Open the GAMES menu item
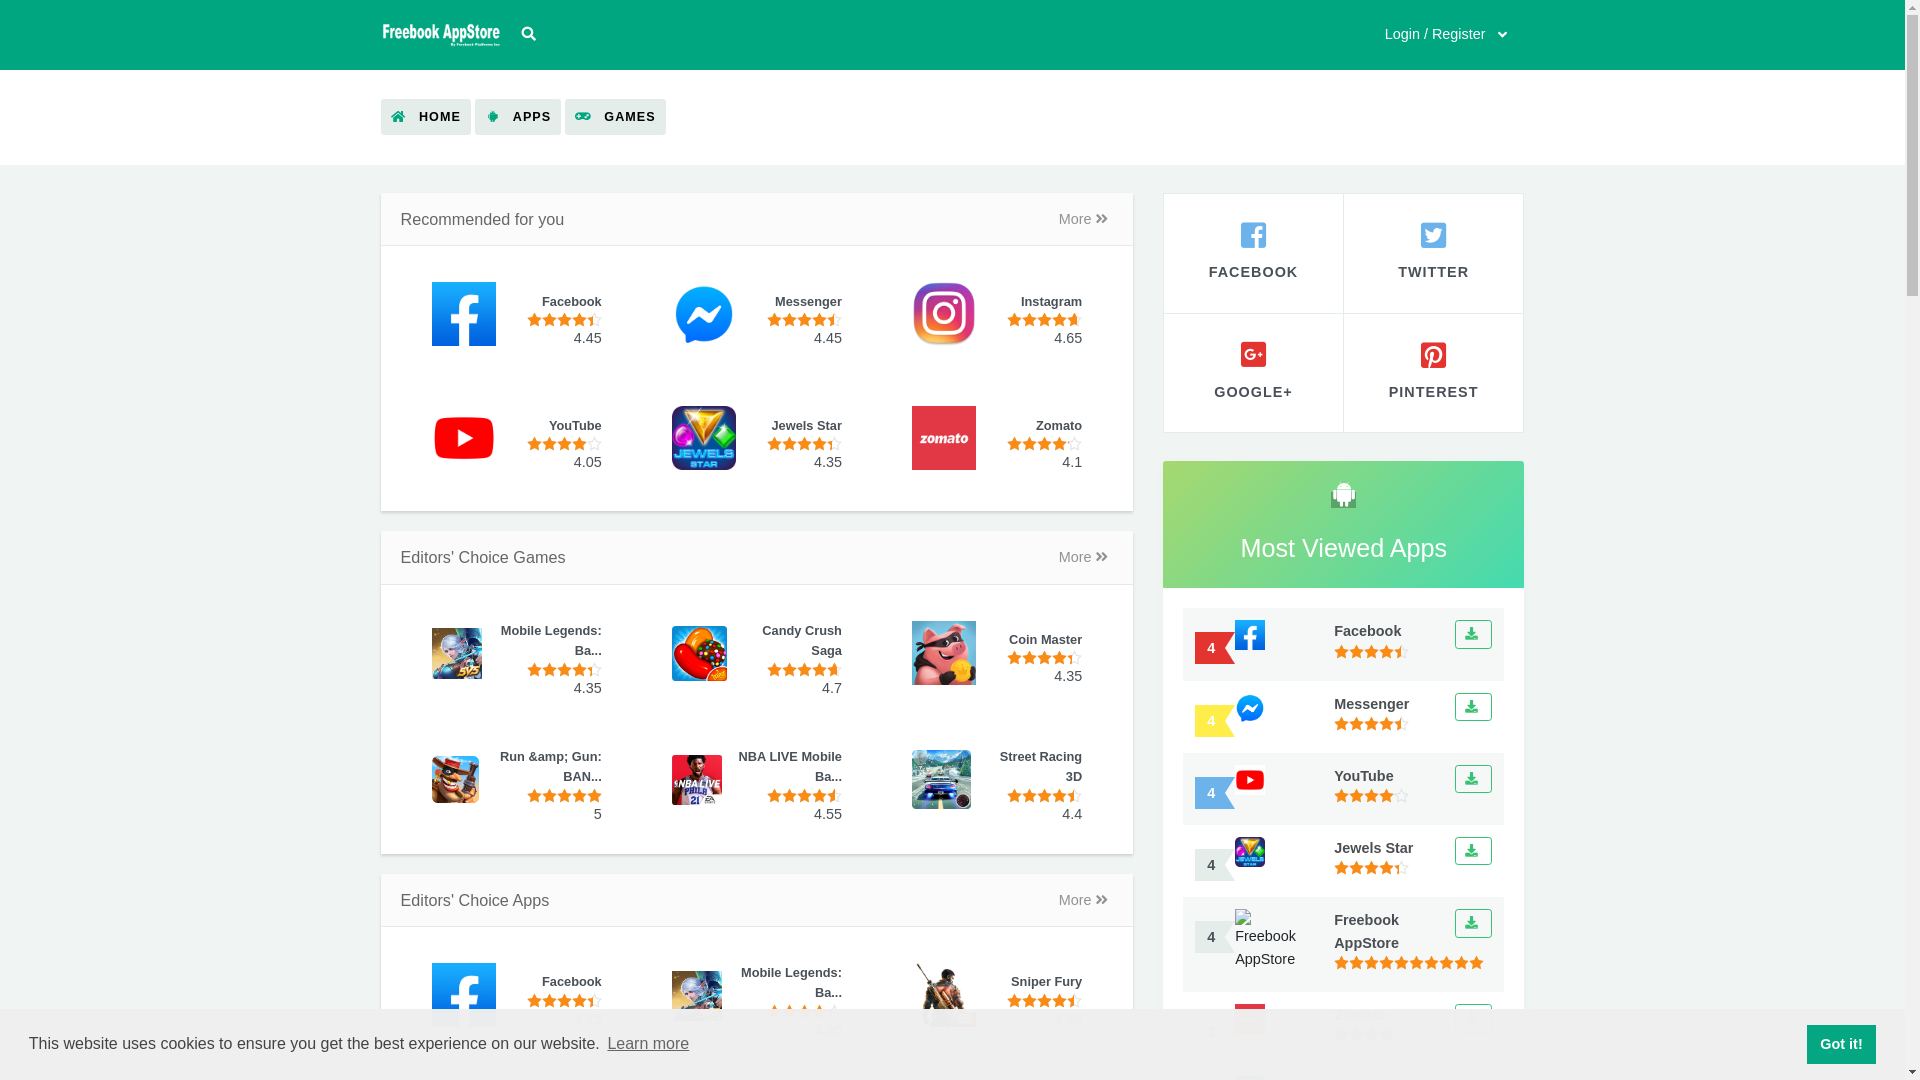The image size is (1920, 1080). 615,117
